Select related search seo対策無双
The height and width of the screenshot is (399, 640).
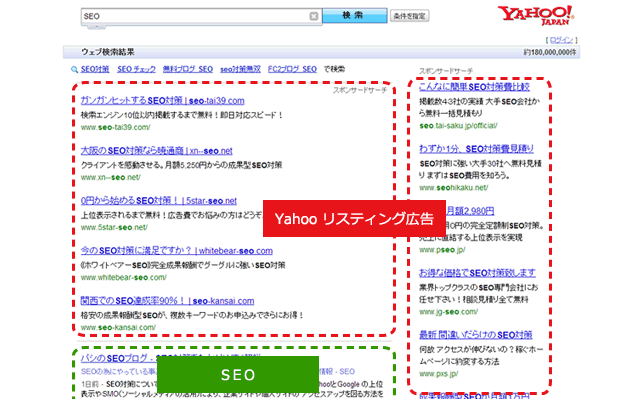[x=240, y=69]
